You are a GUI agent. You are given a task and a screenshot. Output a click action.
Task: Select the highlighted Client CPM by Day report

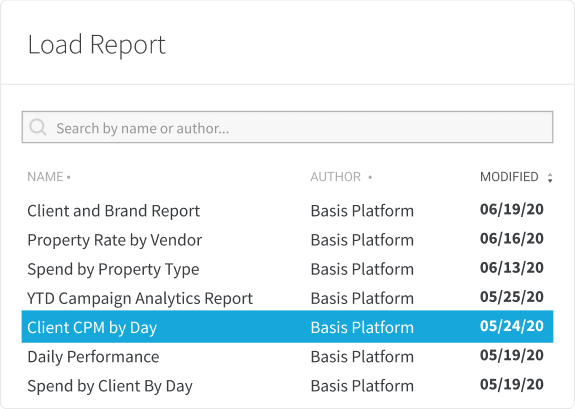[288, 327]
